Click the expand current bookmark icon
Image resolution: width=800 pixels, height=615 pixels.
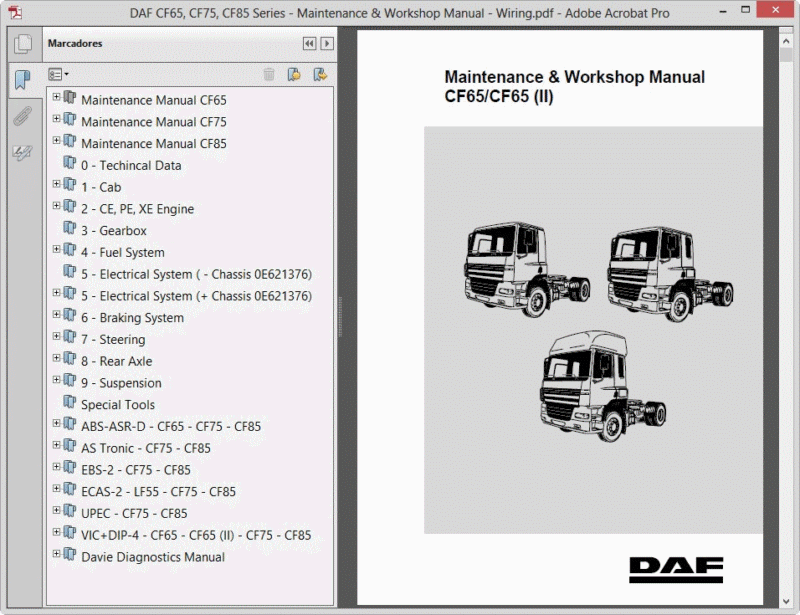(x=320, y=75)
